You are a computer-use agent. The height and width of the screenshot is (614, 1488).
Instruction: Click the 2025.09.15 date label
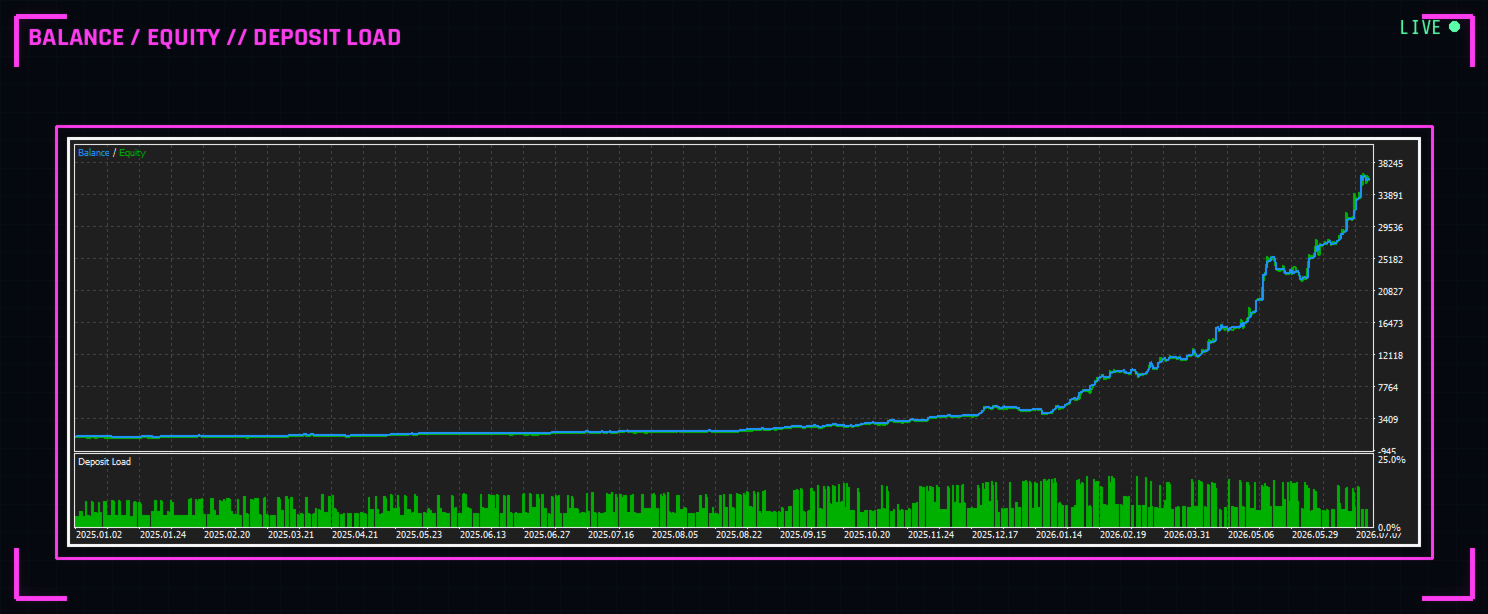tap(803, 535)
